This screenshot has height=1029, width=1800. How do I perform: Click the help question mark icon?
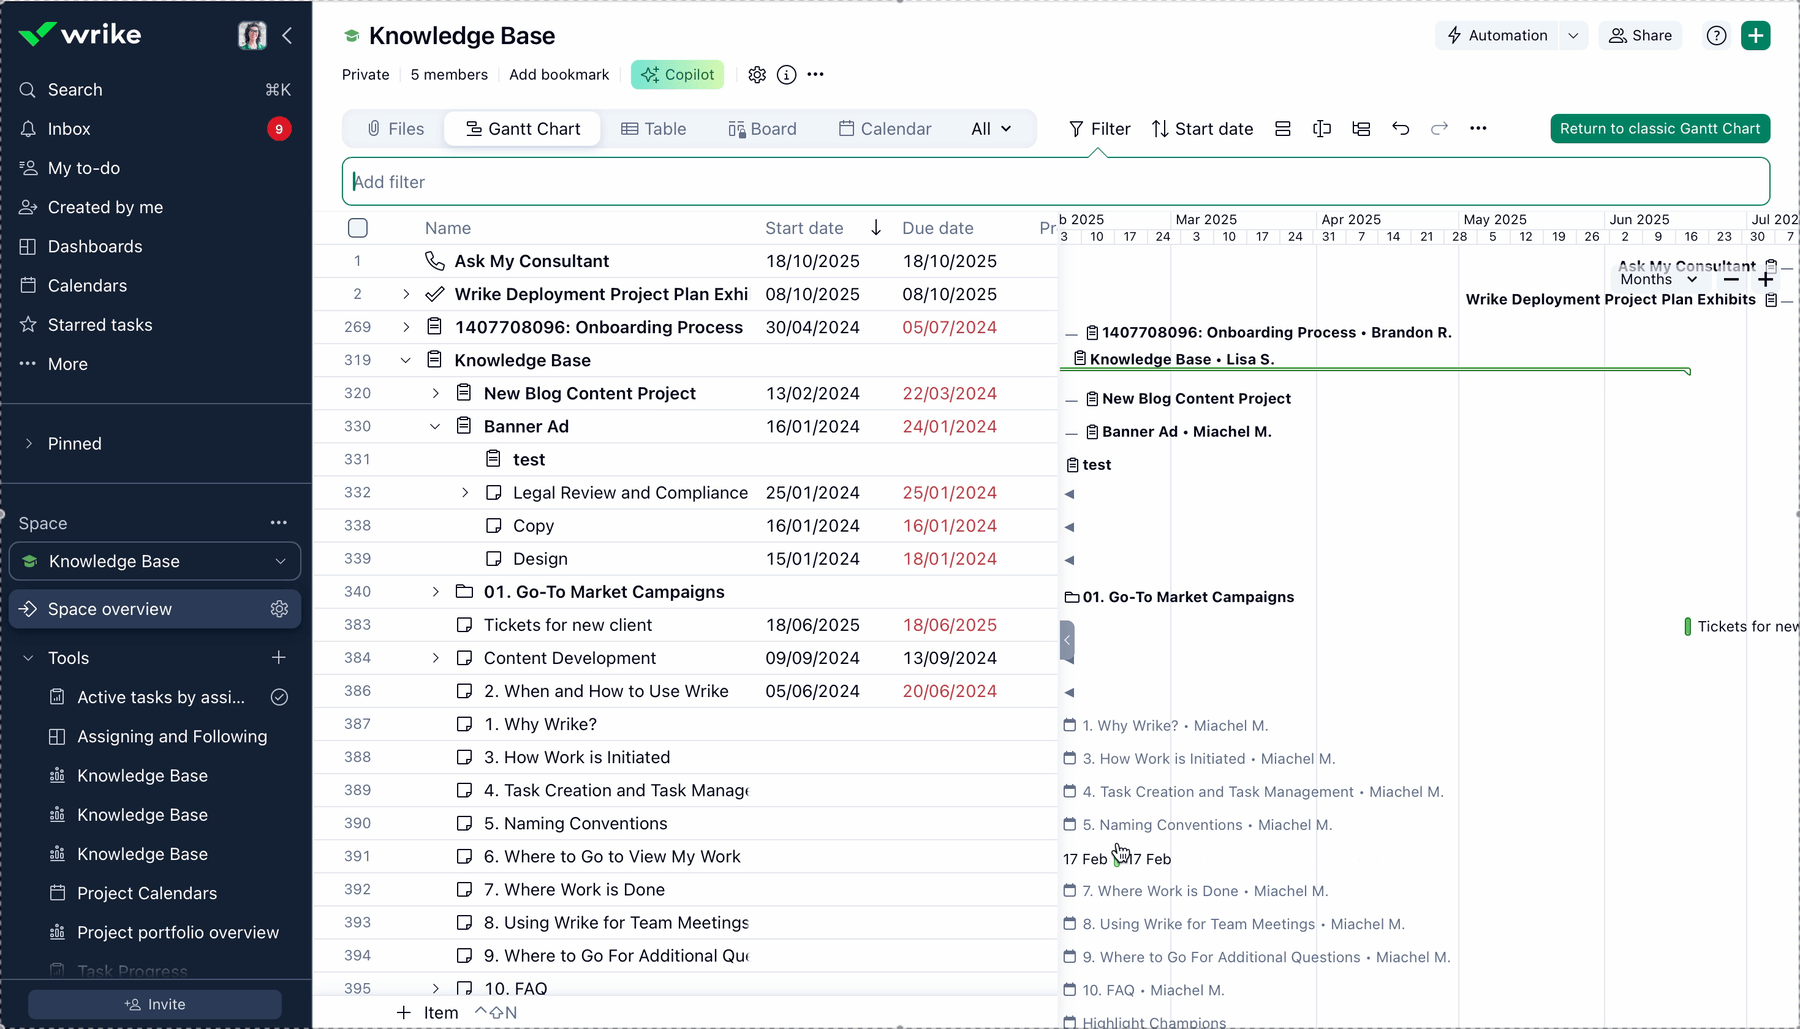(x=1716, y=36)
